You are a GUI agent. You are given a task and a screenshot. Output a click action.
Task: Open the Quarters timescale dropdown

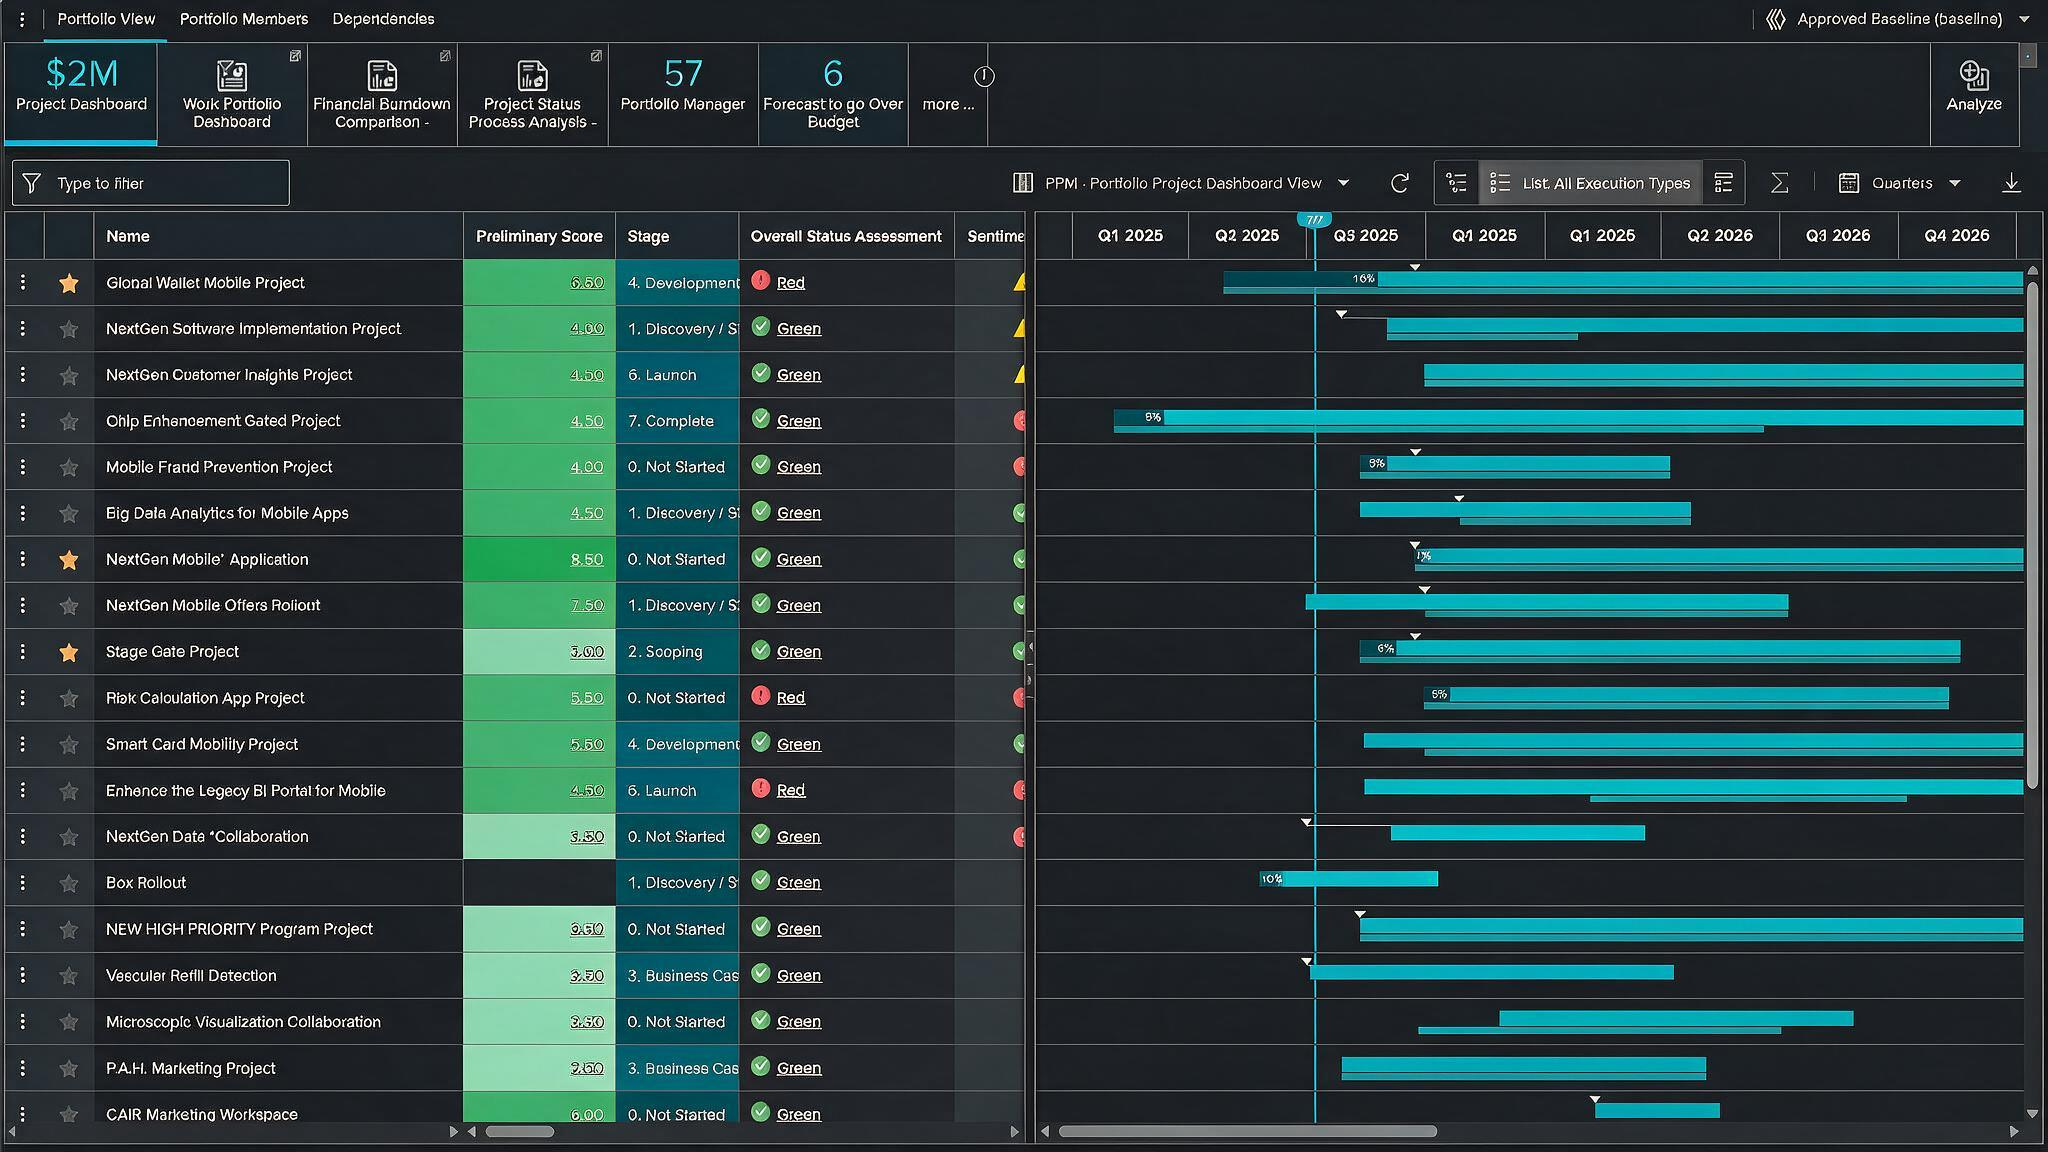[1900, 183]
